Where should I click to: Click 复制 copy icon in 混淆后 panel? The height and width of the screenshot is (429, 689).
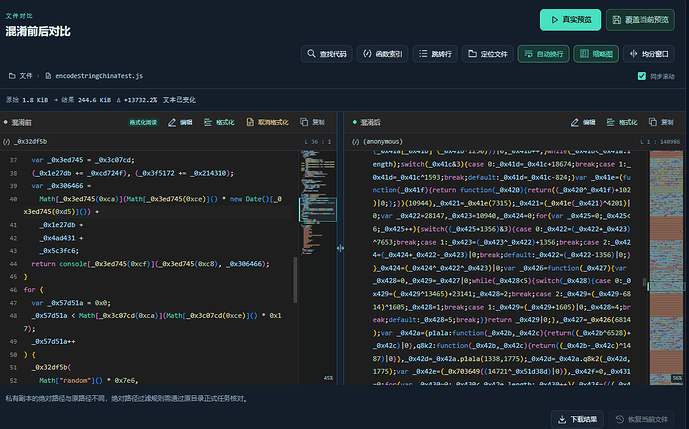coord(653,122)
